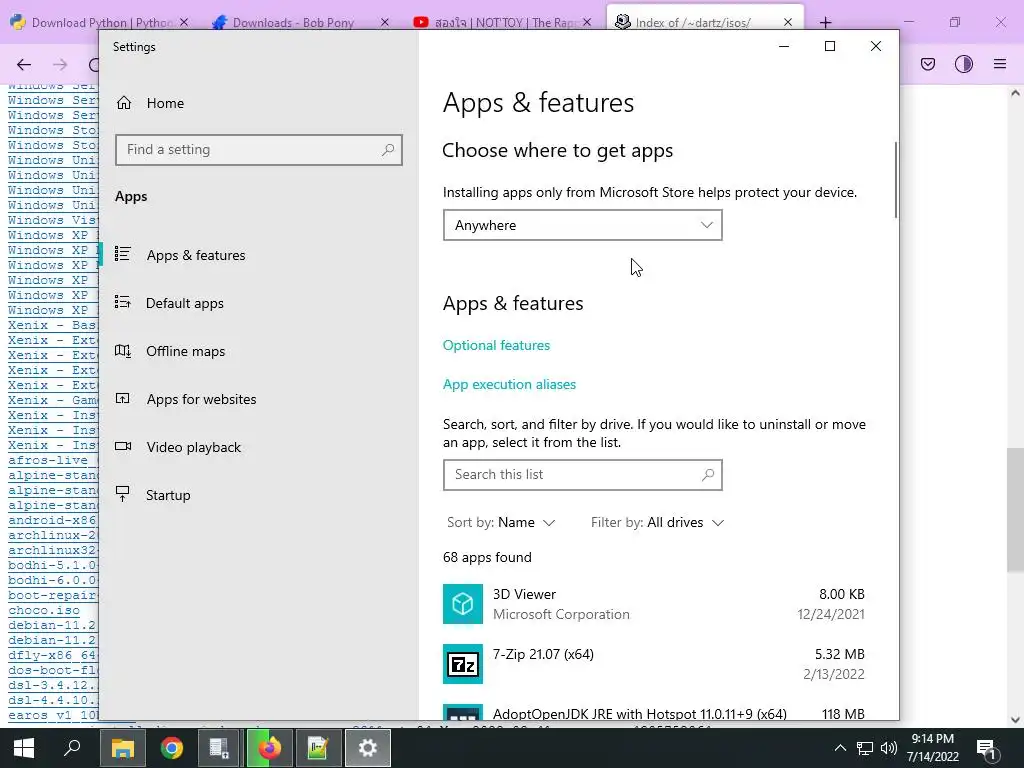Click magnifier icon in Search this list
This screenshot has width=1024, height=768.
[x=708, y=475]
